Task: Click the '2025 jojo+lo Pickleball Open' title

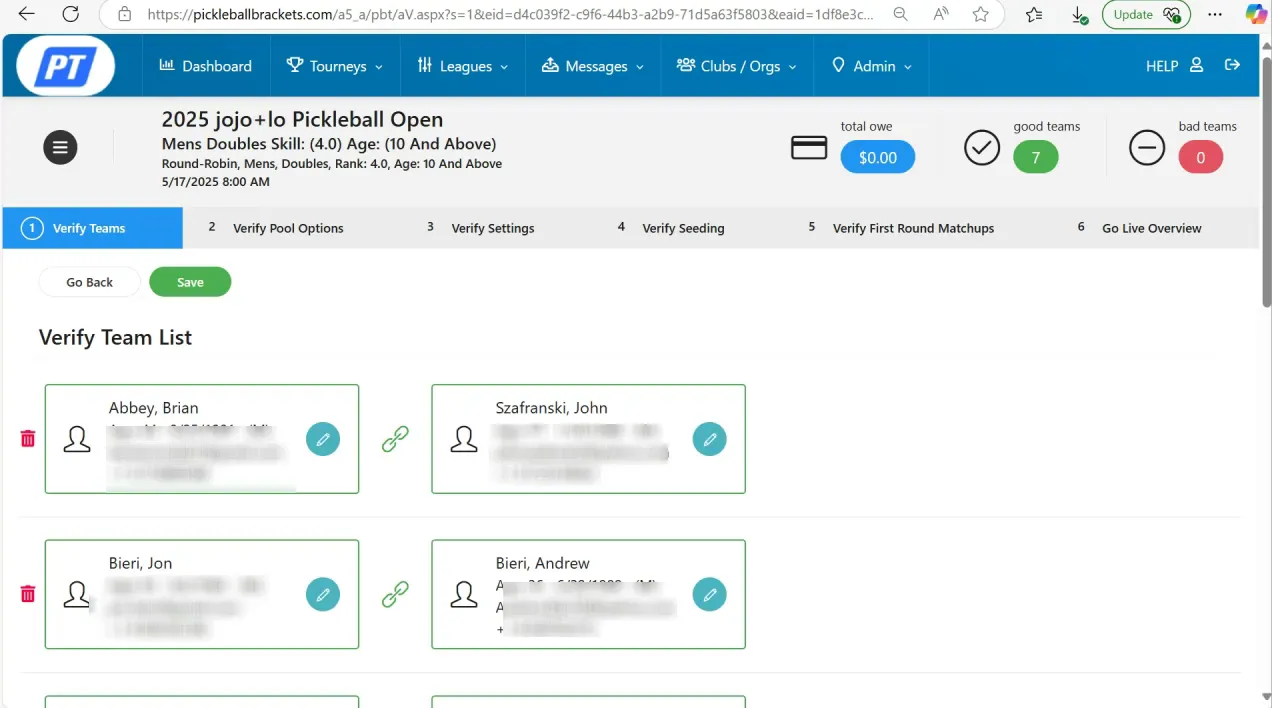Action: (302, 120)
